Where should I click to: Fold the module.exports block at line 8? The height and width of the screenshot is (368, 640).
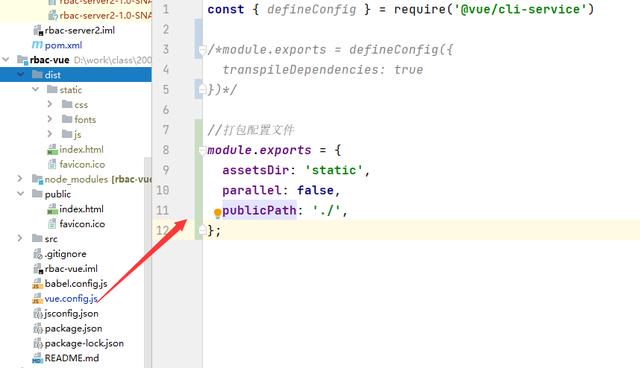(x=202, y=150)
